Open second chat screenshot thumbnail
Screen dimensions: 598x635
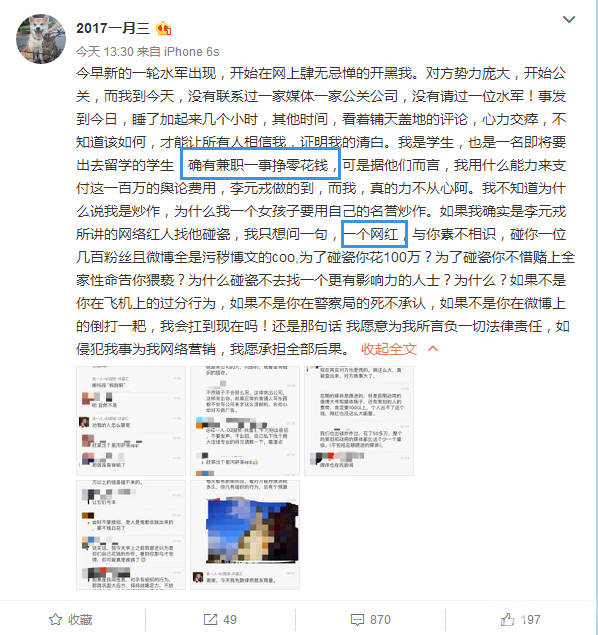coord(245,420)
